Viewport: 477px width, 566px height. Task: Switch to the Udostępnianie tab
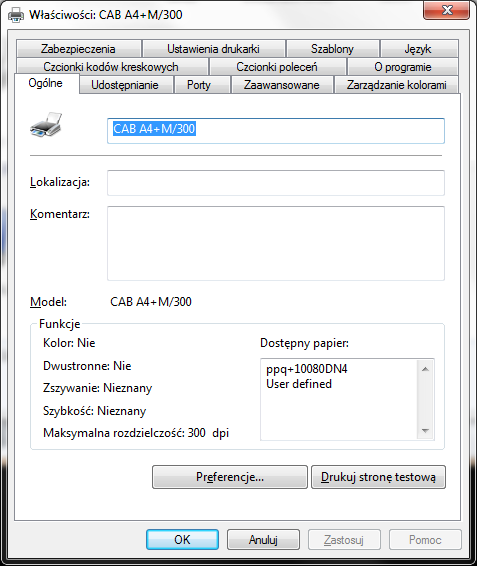point(125,85)
